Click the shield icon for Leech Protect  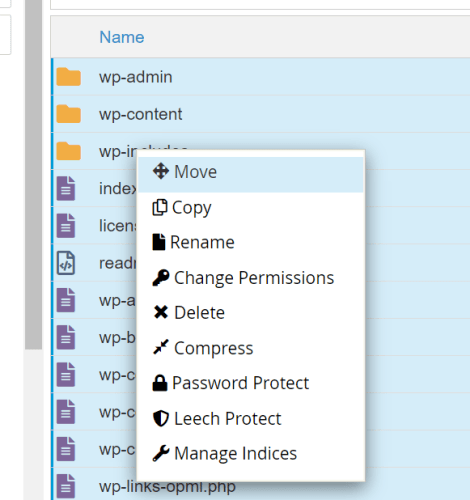point(161,418)
